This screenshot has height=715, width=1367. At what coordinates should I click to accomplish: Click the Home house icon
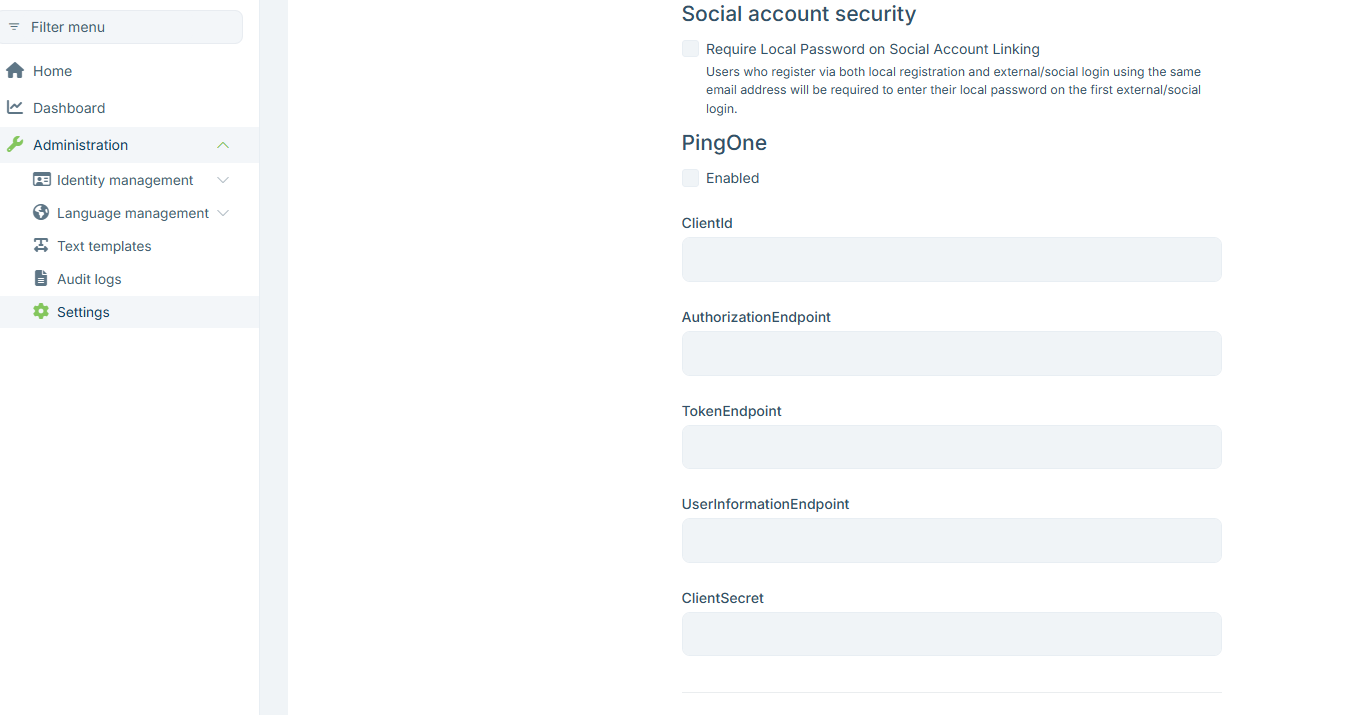[x=15, y=71]
